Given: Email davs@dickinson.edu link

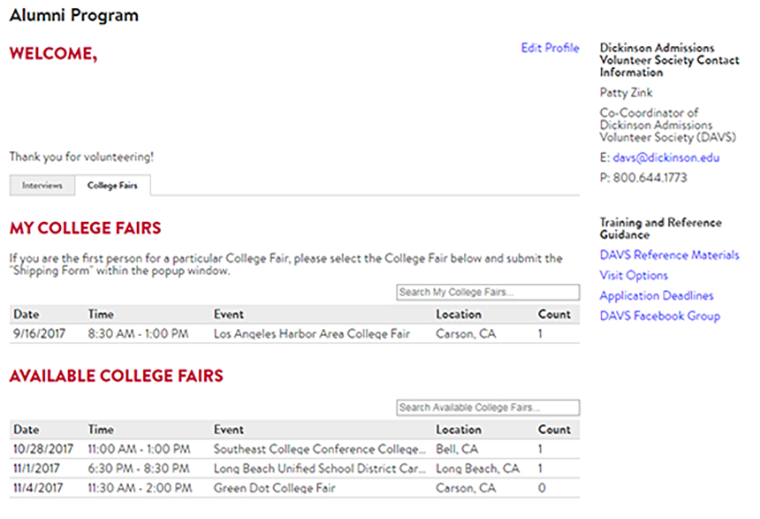Looking at the screenshot, I should pos(666,158).
